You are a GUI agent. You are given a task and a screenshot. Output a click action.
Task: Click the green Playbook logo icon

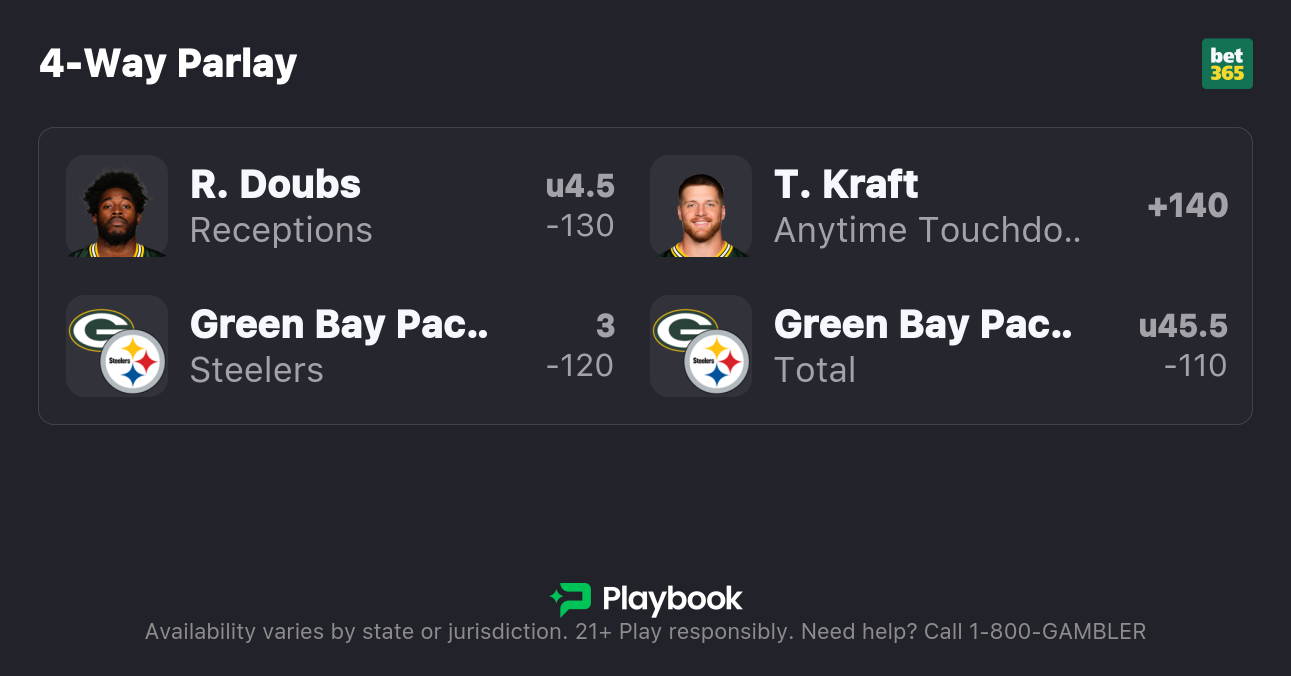tap(571, 599)
